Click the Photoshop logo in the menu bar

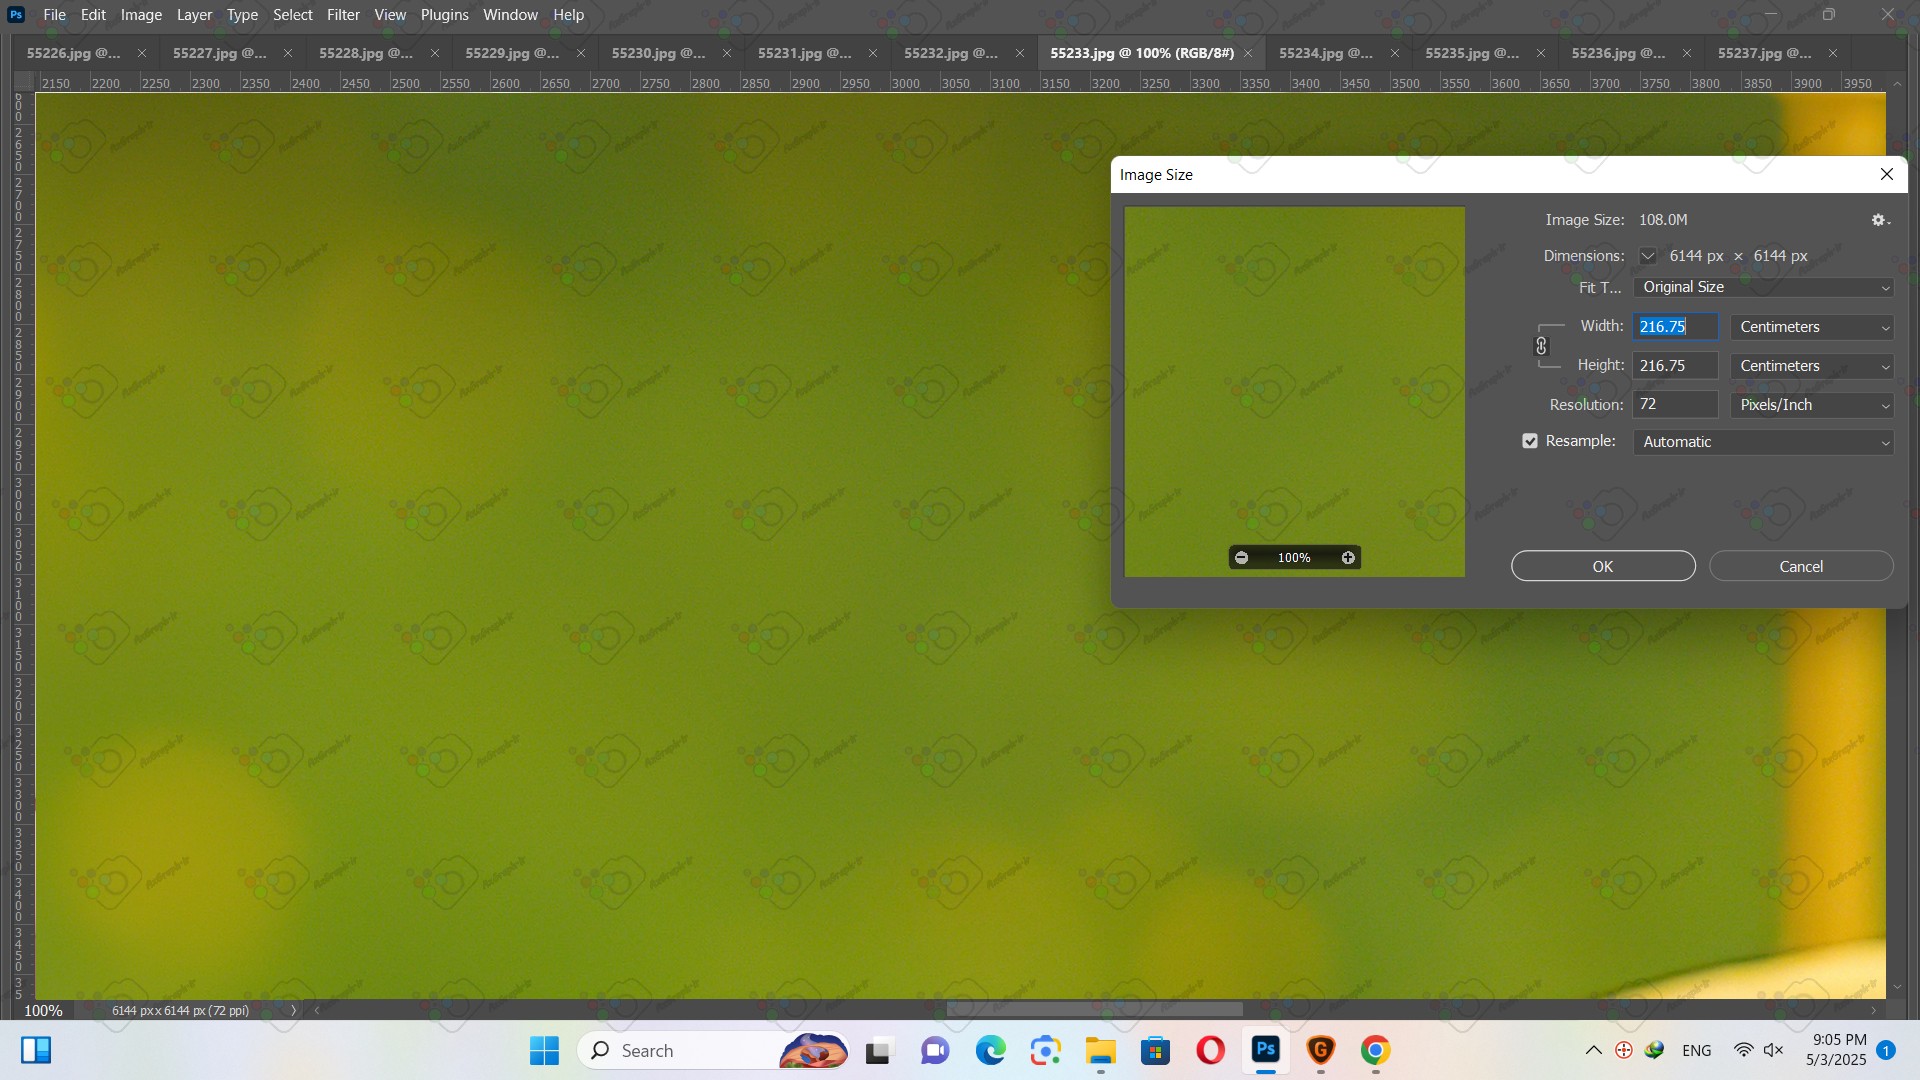(16, 15)
